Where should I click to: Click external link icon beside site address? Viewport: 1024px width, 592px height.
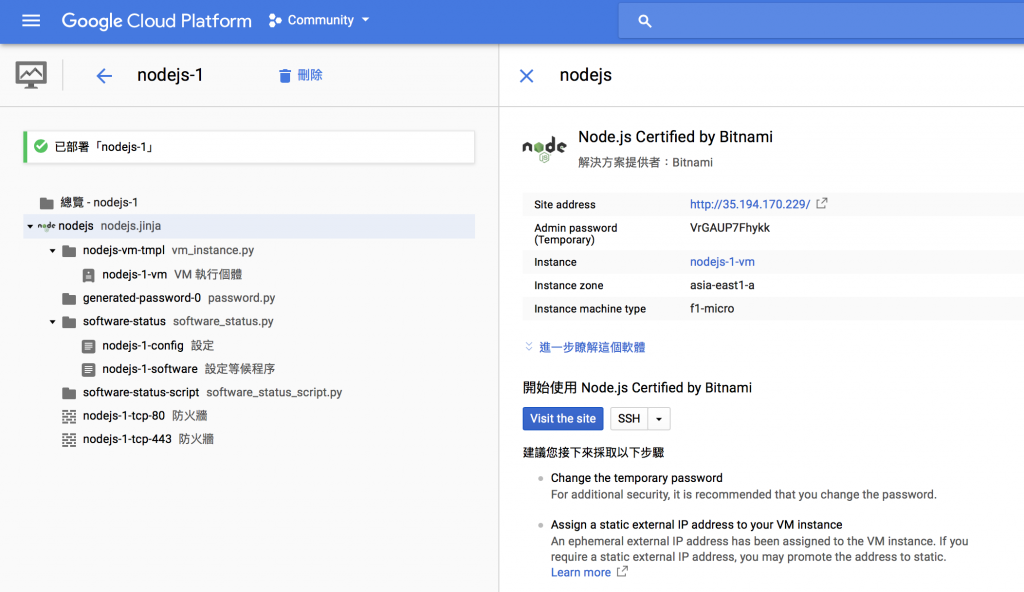pyautogui.click(x=822, y=203)
